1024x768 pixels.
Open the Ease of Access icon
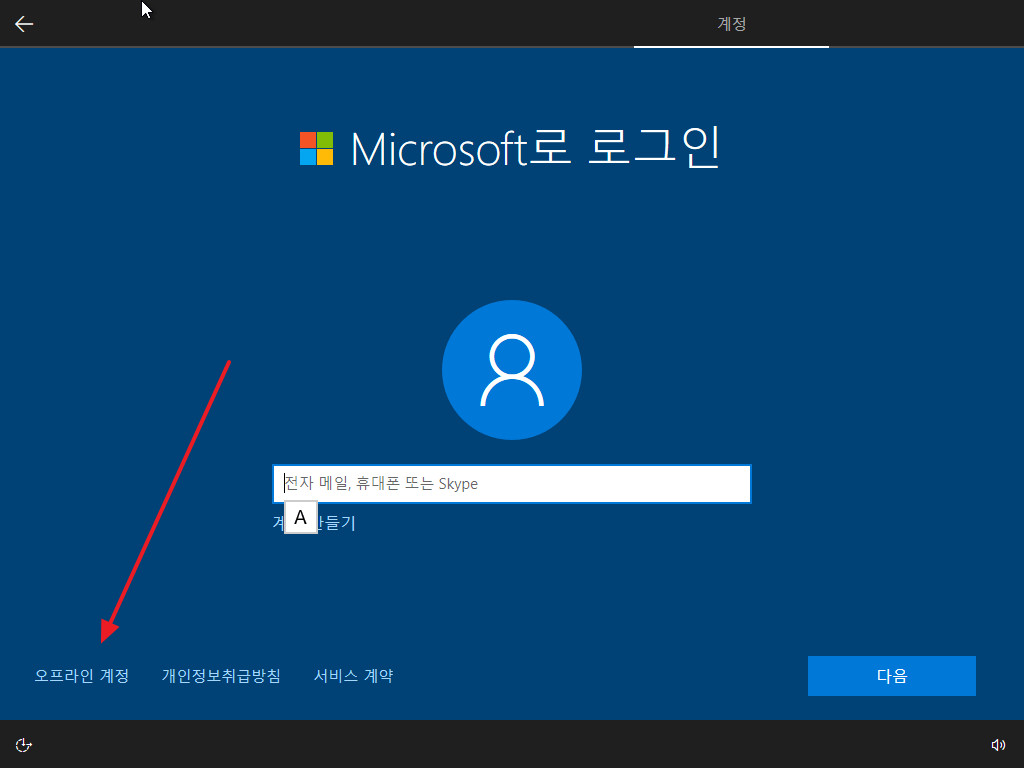(24, 744)
